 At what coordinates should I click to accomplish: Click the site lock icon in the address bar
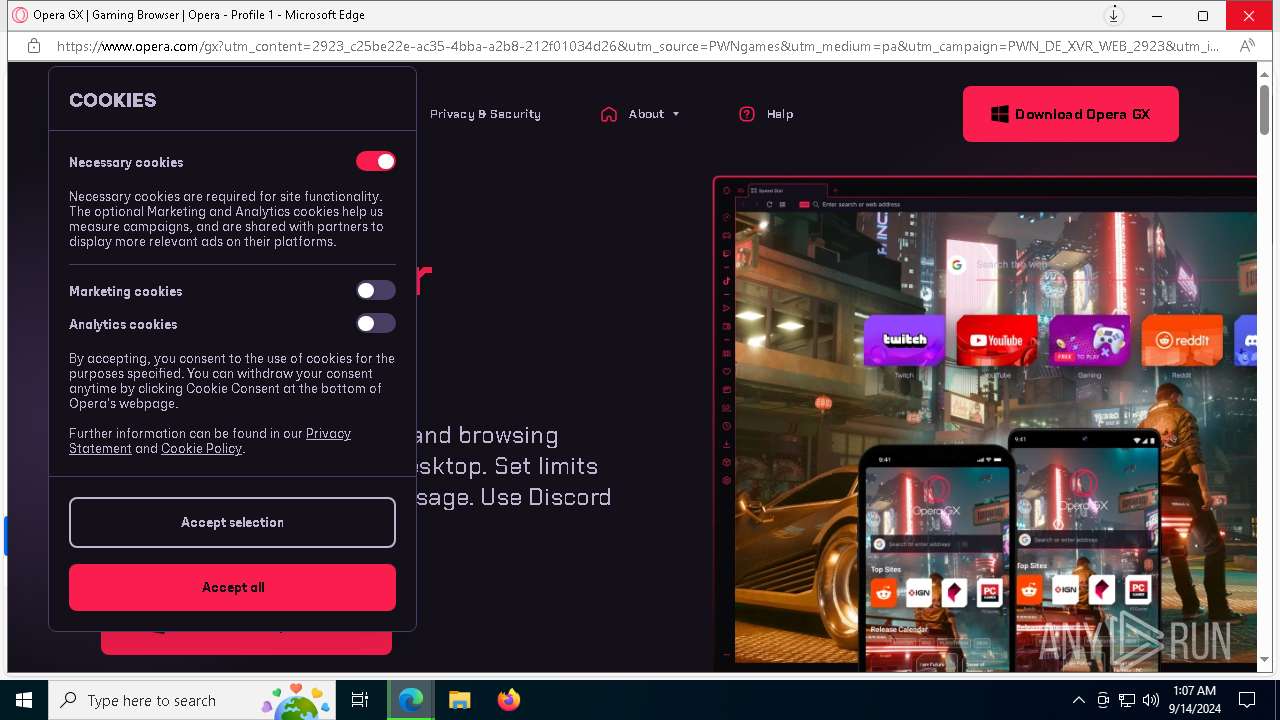(34, 46)
